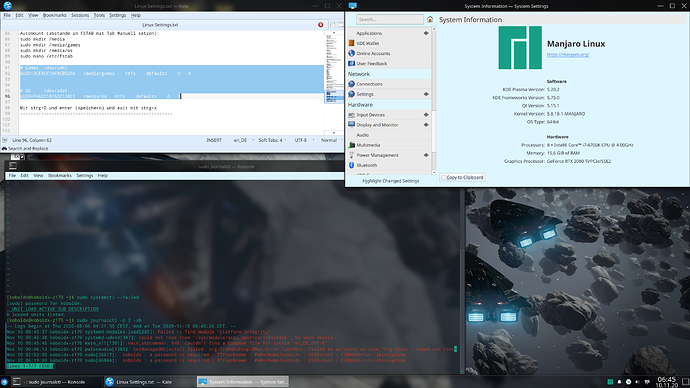Click 'sudo mkdir /media/games' line in Kate
The image size is (690, 388).
coord(50,44)
